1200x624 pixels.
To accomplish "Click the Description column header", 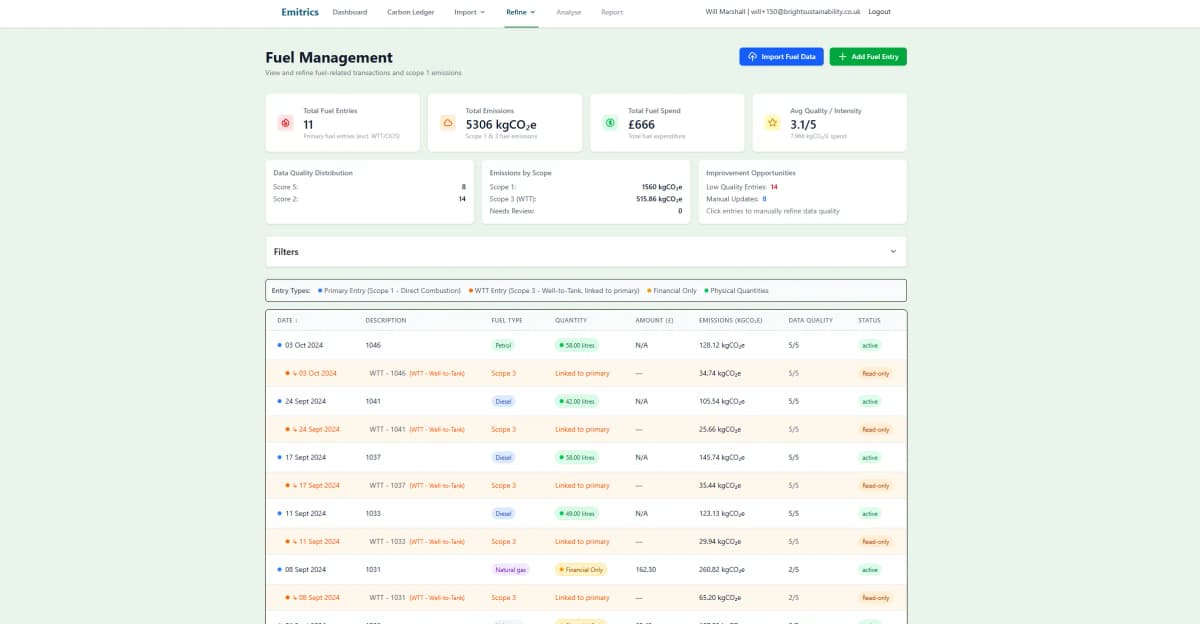I will tap(386, 320).
